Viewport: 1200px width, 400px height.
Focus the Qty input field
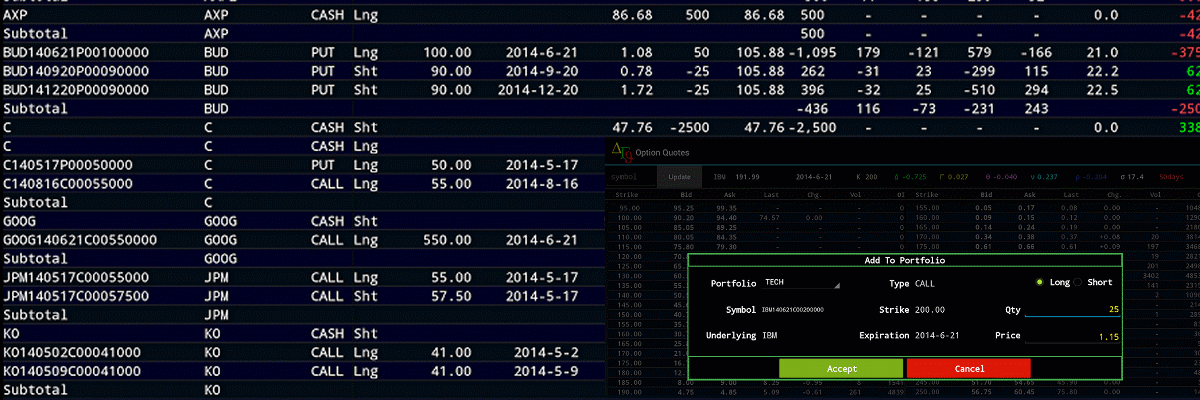1073,309
